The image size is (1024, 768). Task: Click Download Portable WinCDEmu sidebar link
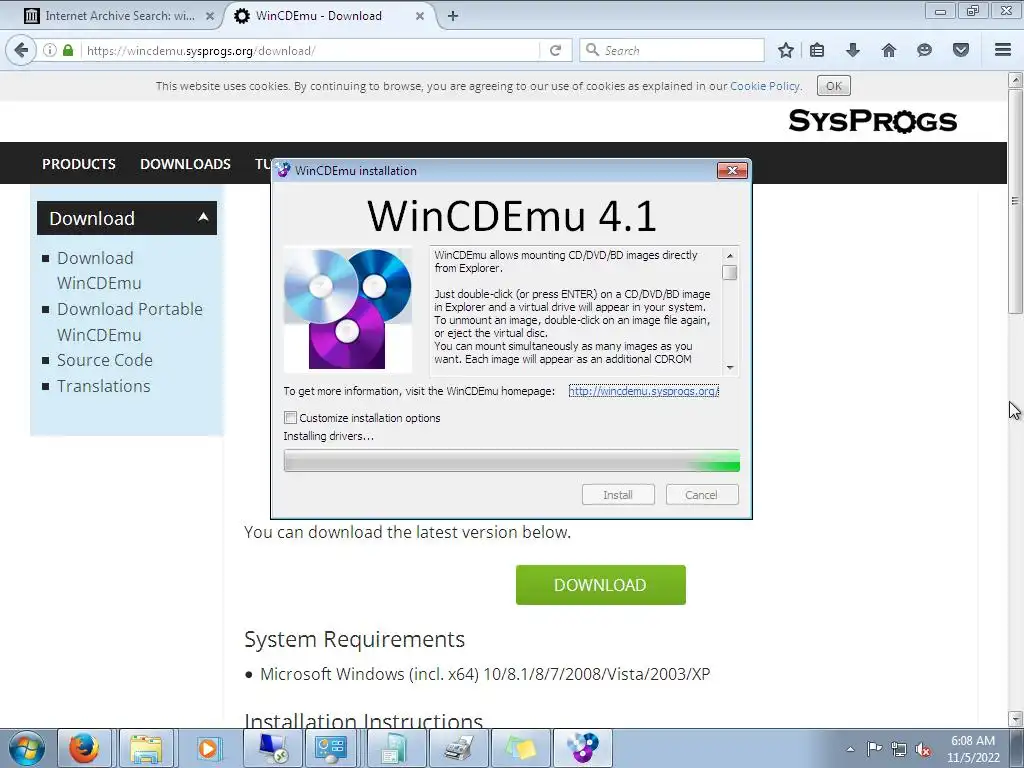(x=130, y=321)
